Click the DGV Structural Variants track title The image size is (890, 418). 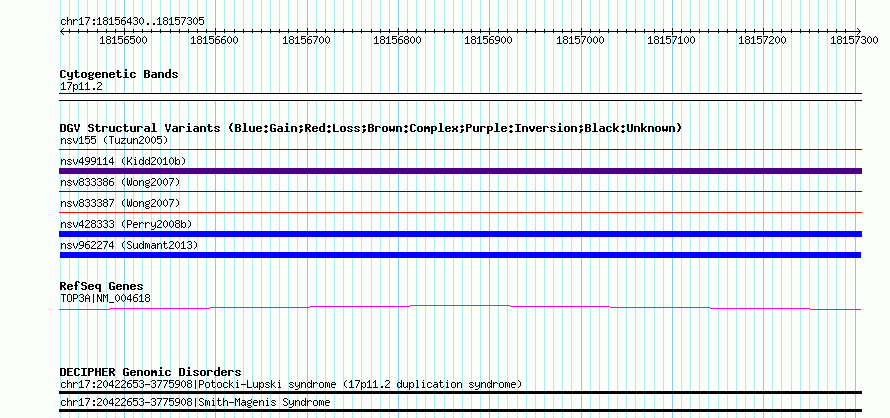click(x=371, y=128)
